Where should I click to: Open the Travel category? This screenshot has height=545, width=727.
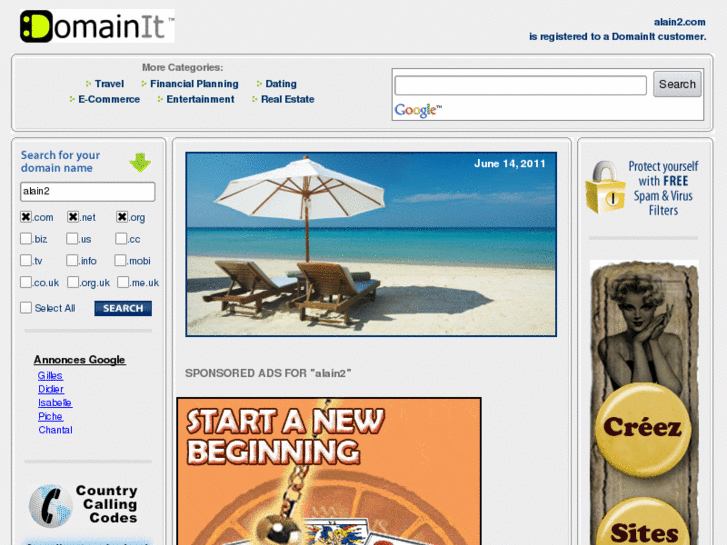pyautogui.click(x=109, y=84)
